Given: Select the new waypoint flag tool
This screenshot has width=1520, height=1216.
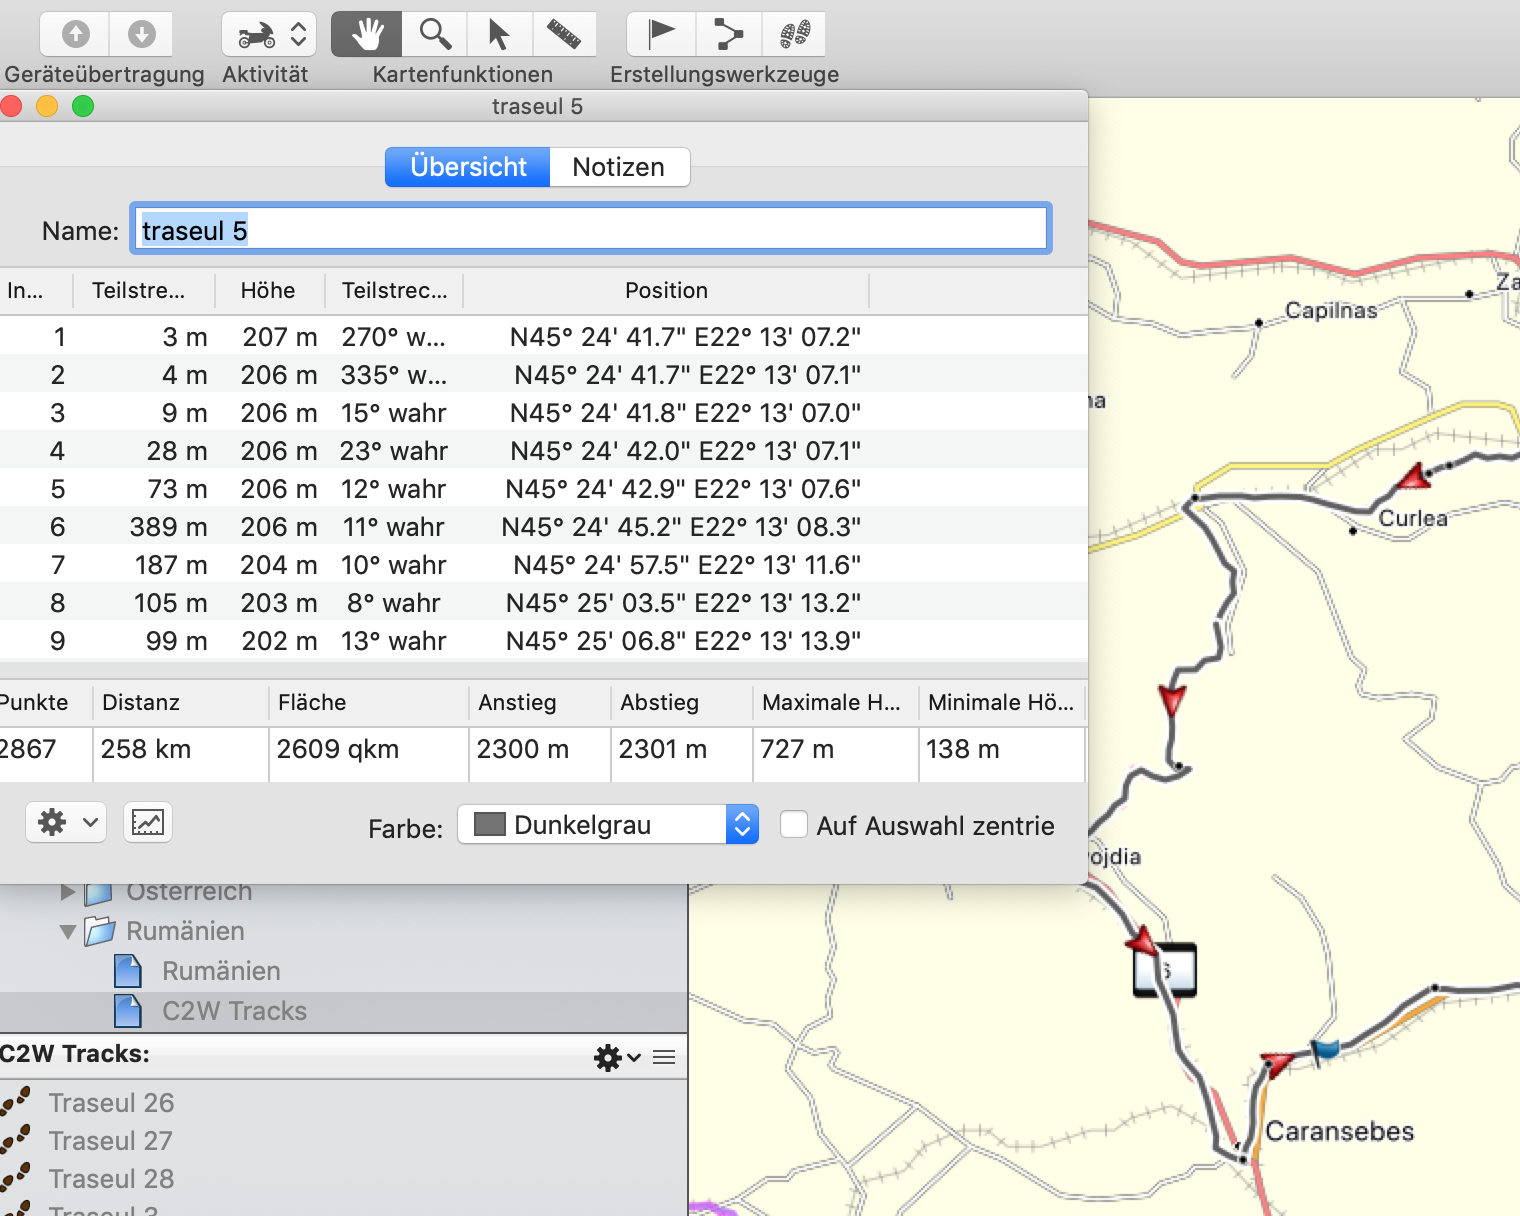Looking at the screenshot, I should pos(660,35).
